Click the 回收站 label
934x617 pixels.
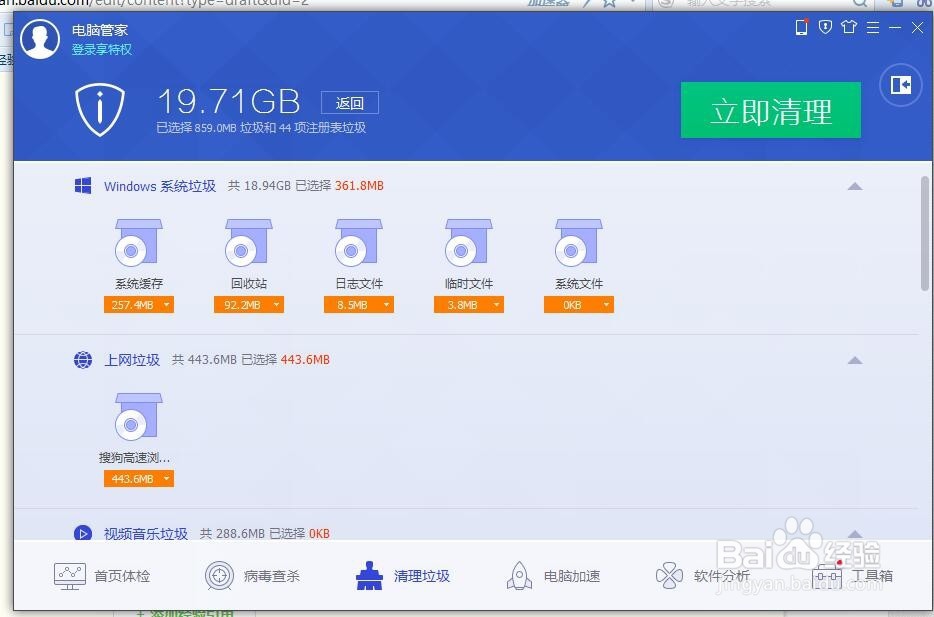(x=249, y=283)
